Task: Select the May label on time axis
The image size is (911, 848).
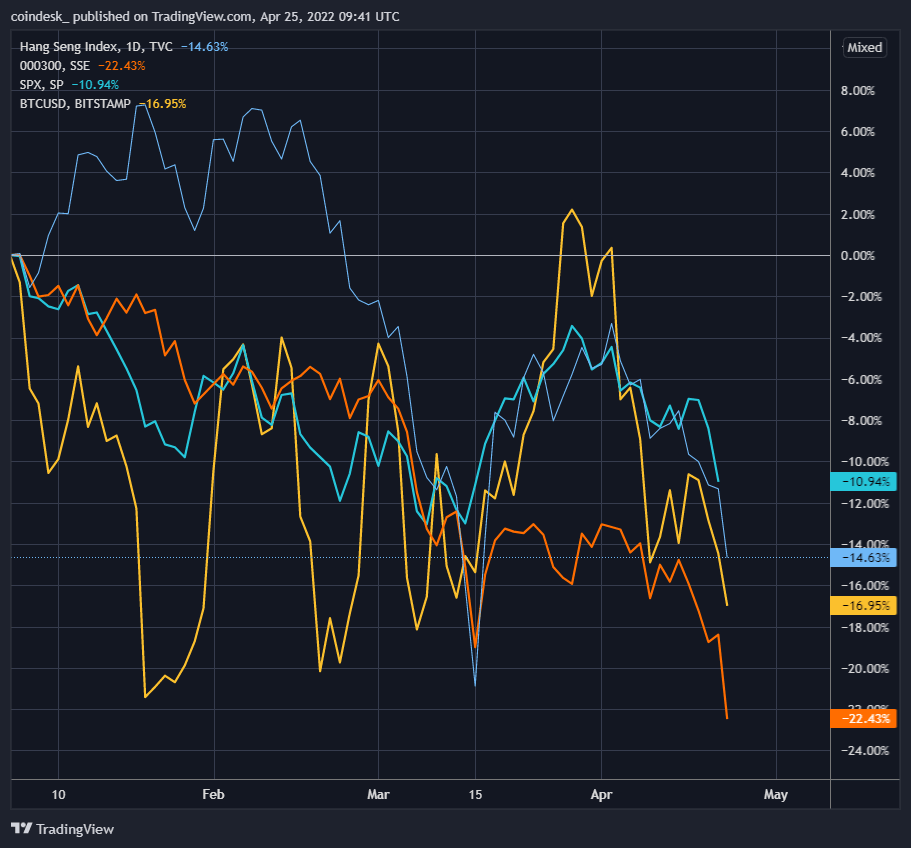Action: [776, 795]
